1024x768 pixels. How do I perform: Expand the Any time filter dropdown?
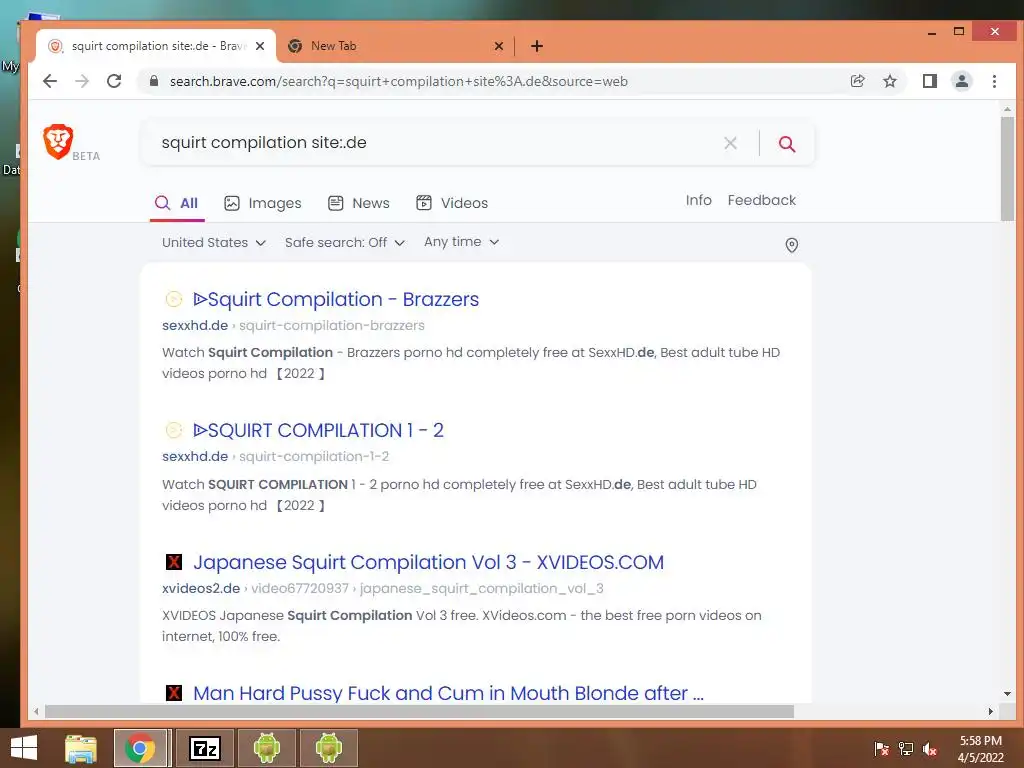pos(462,242)
